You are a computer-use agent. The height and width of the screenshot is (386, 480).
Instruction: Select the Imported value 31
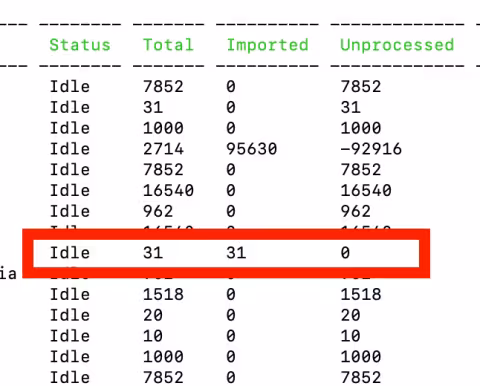tap(236, 253)
